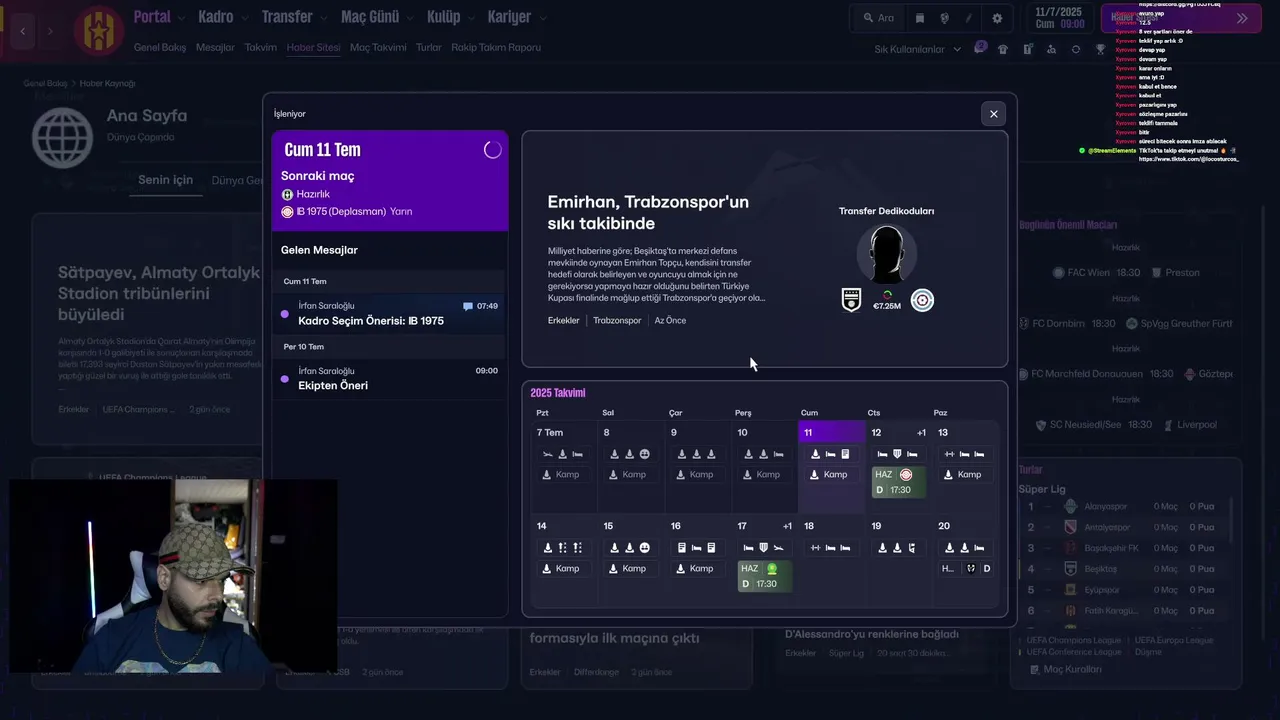Switch to the Genel Bakış tab
This screenshot has width=1280, height=720.
coord(160,47)
